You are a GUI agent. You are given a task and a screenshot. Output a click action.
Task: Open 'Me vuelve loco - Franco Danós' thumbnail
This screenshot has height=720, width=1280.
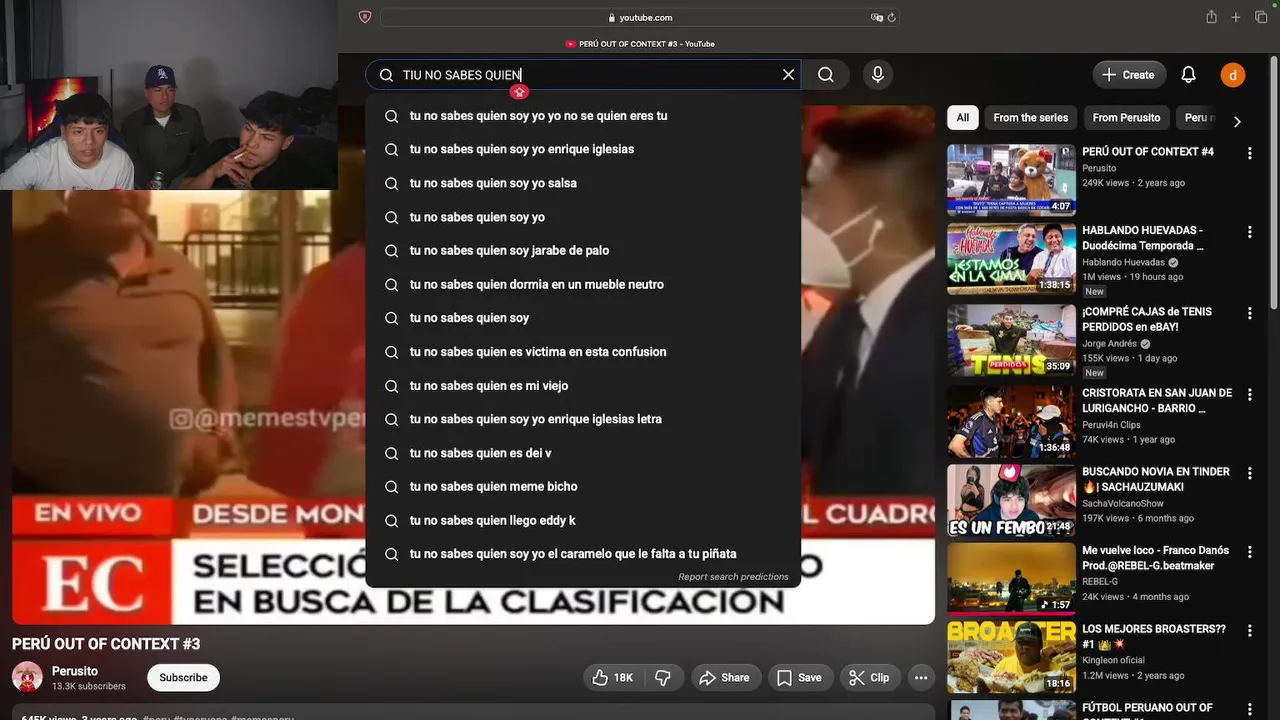(1011, 579)
